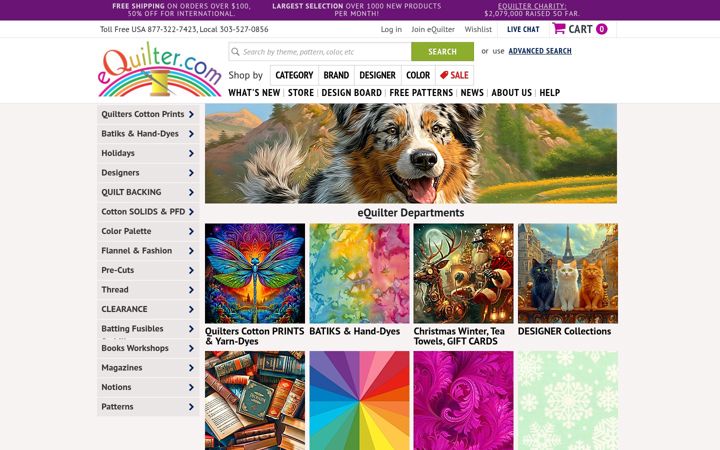Open the ABOUT US menu item
This screenshot has height=450, width=720.
point(512,93)
